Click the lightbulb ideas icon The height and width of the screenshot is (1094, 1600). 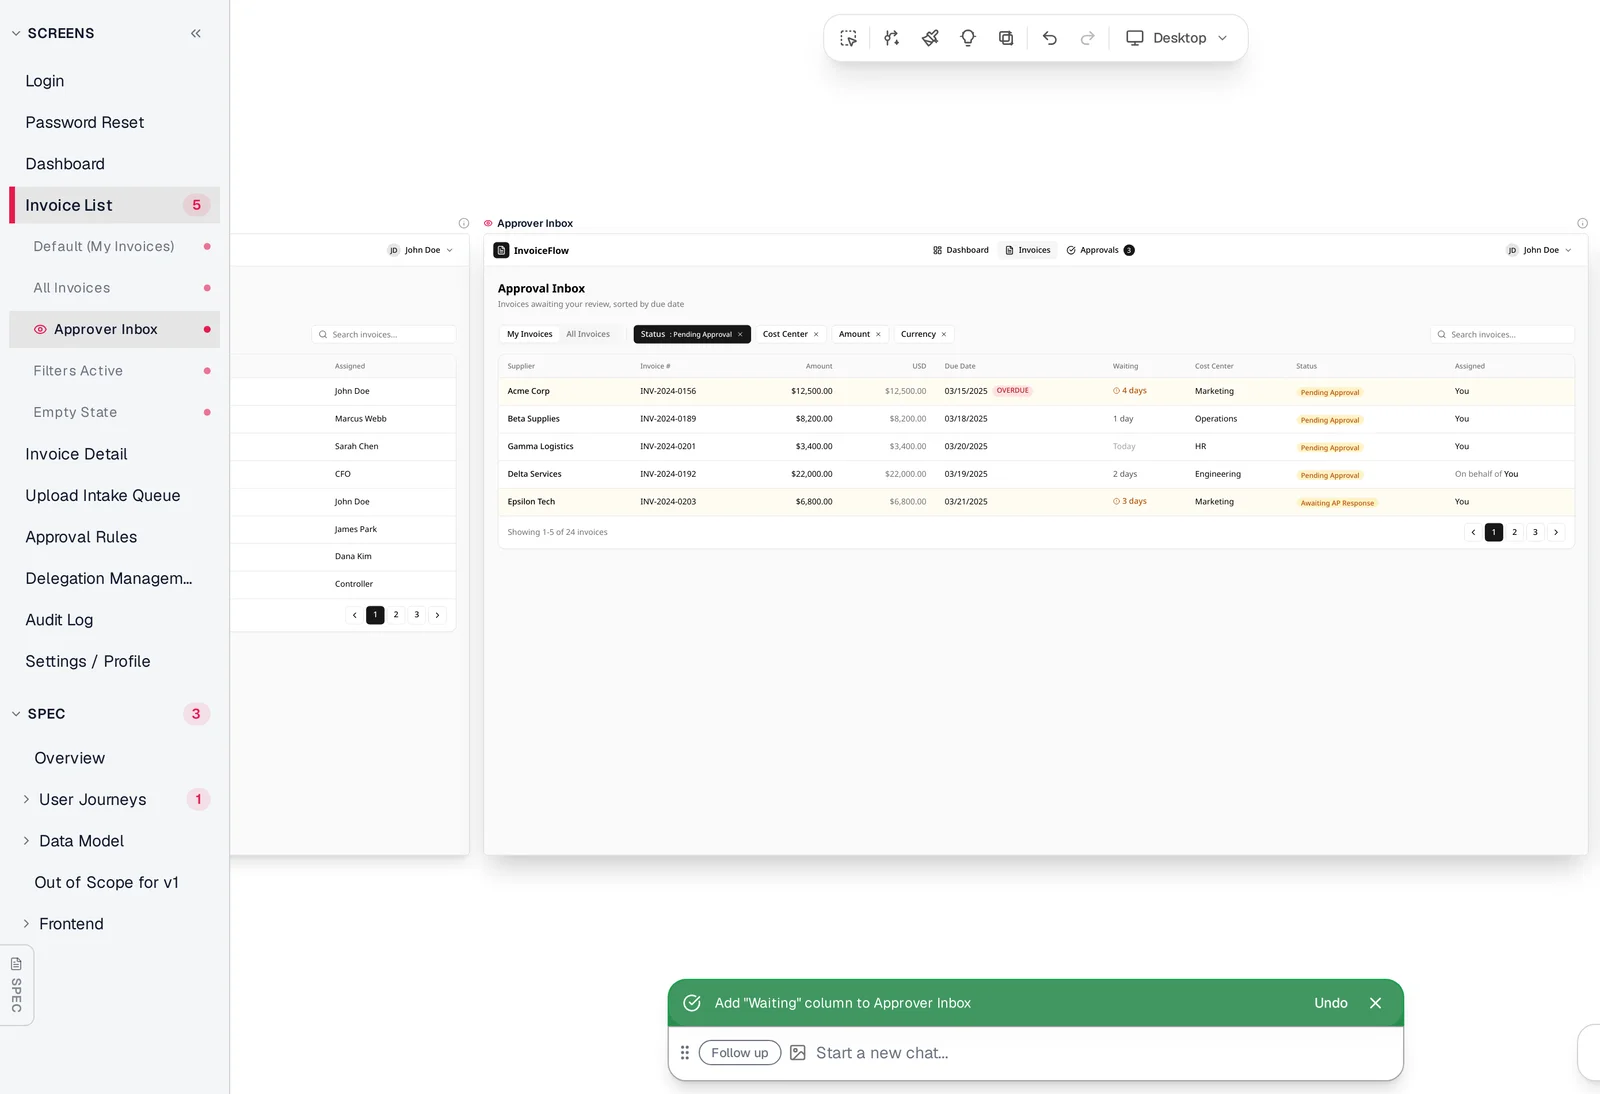[968, 38]
